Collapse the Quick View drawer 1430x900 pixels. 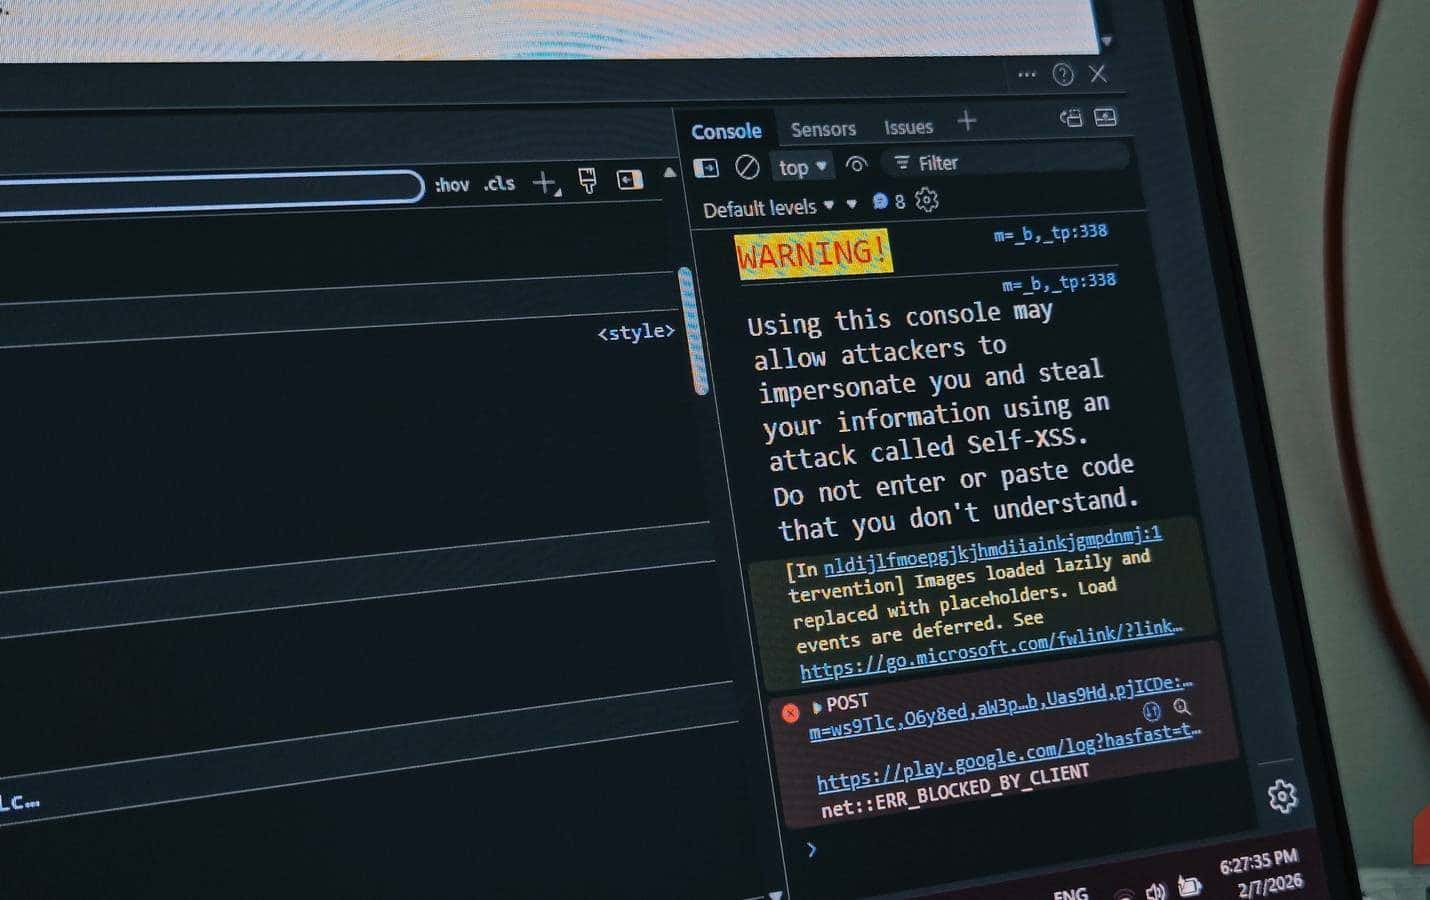(x=1105, y=117)
